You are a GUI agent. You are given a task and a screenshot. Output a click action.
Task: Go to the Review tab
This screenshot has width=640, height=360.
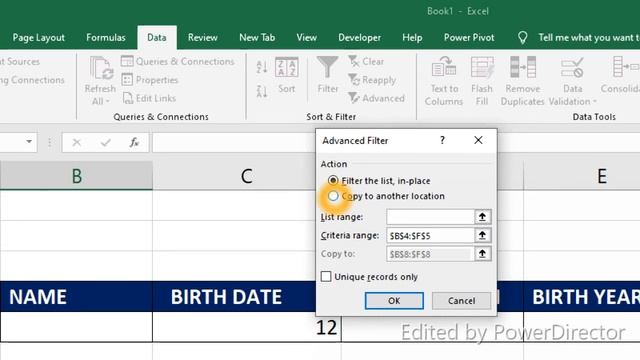(202, 38)
